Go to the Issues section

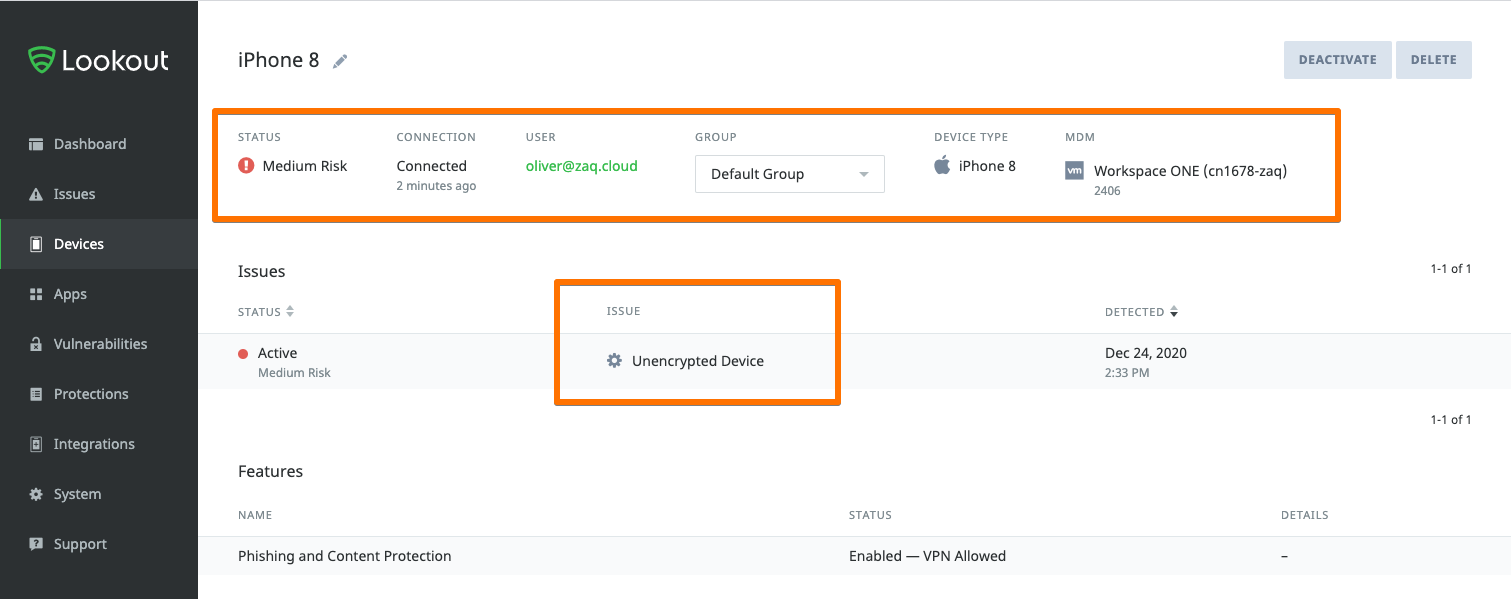click(x=99, y=194)
